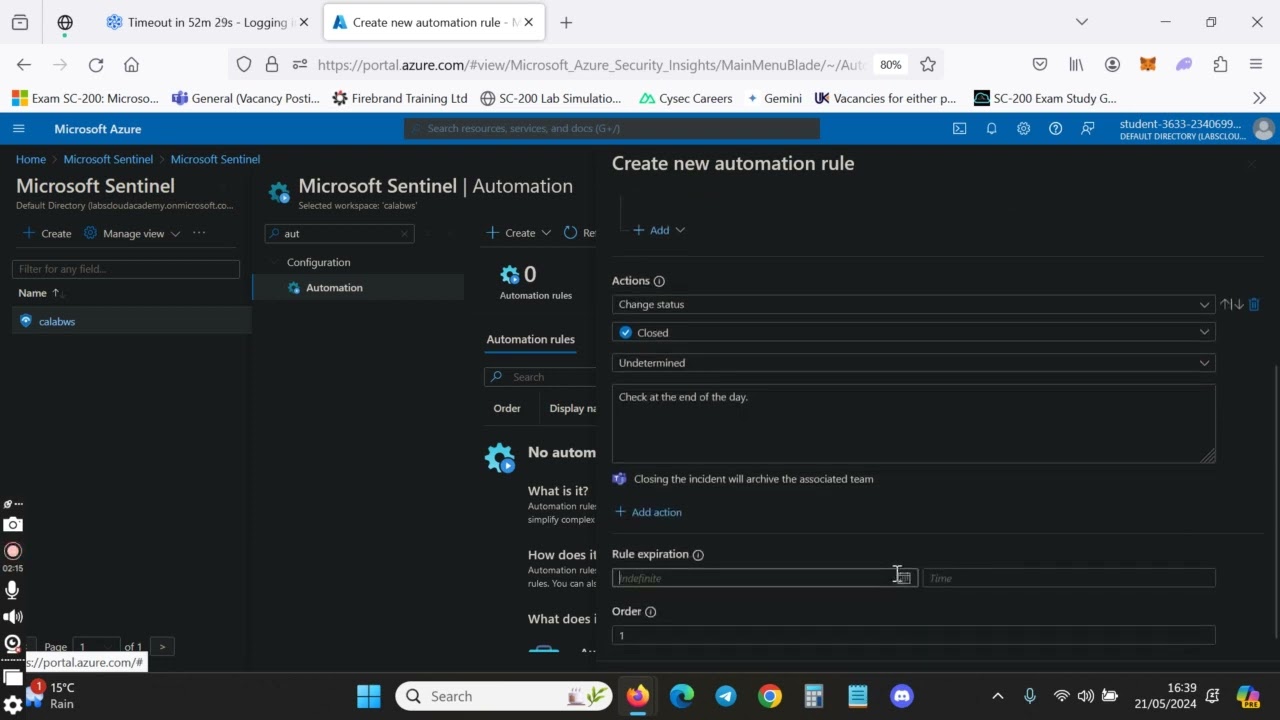Show info tooltip for Order
The width and height of the screenshot is (1280, 720).
651,612
